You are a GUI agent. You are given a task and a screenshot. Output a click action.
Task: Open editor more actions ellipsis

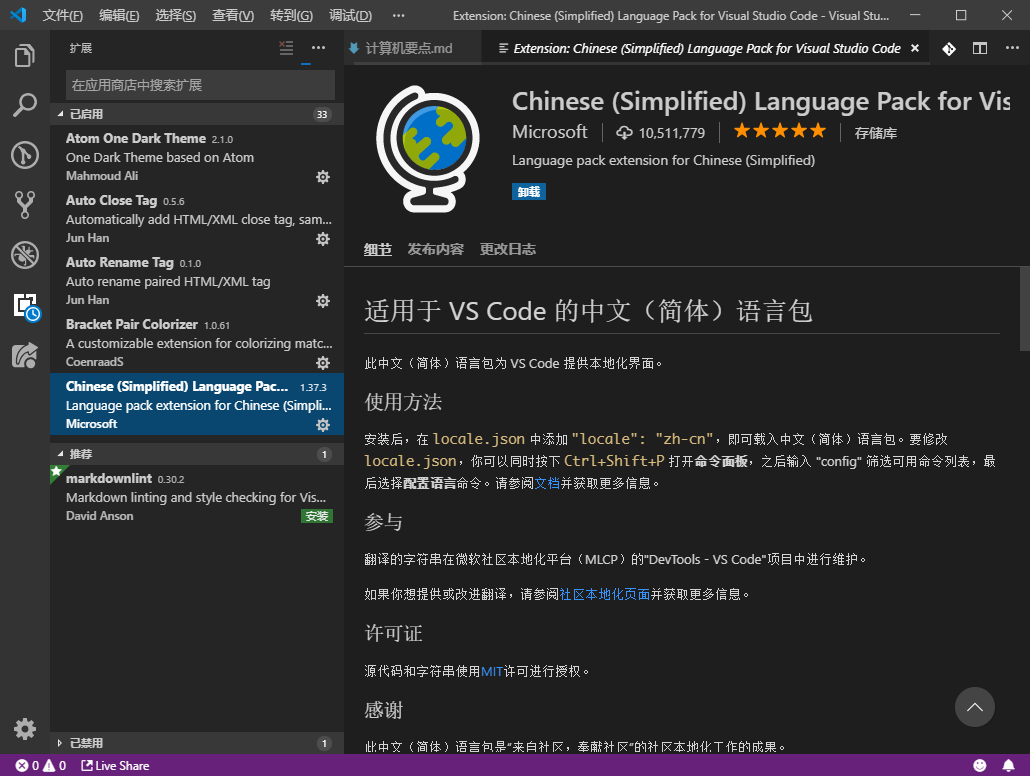(x=1012, y=48)
